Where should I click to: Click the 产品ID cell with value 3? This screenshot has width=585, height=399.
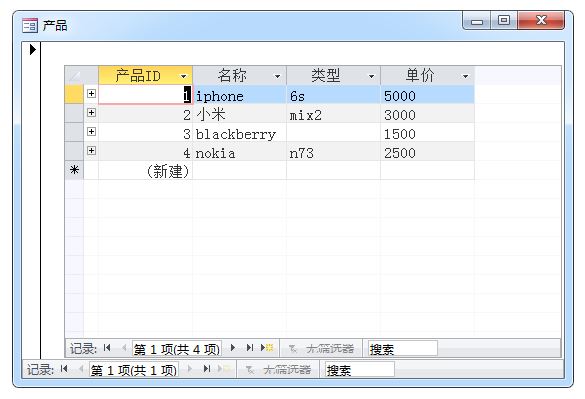(x=146, y=133)
